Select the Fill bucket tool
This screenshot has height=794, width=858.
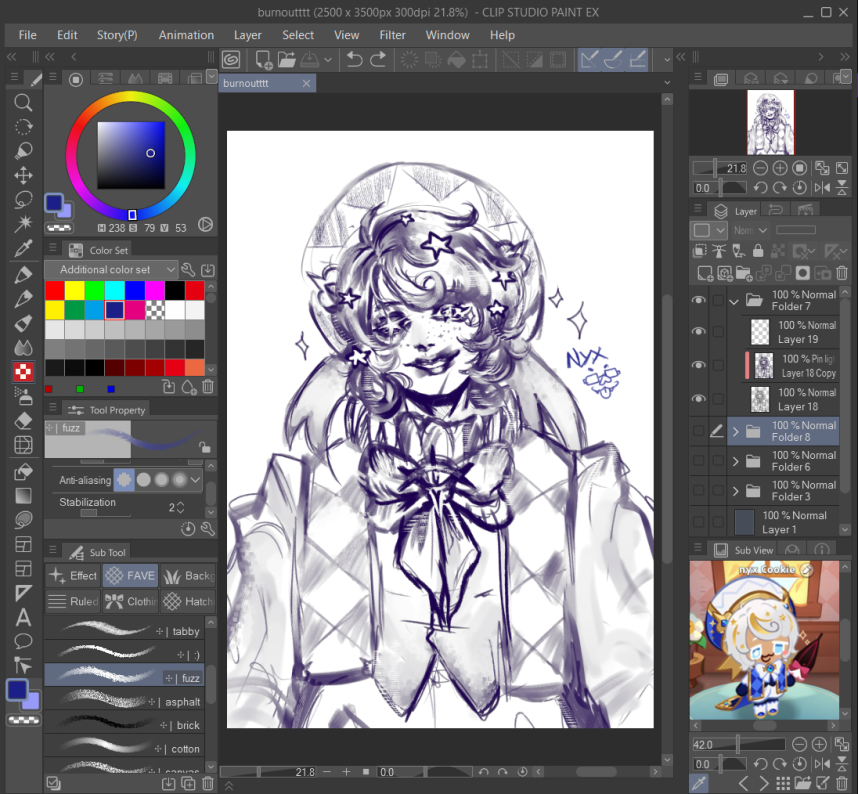click(23, 471)
